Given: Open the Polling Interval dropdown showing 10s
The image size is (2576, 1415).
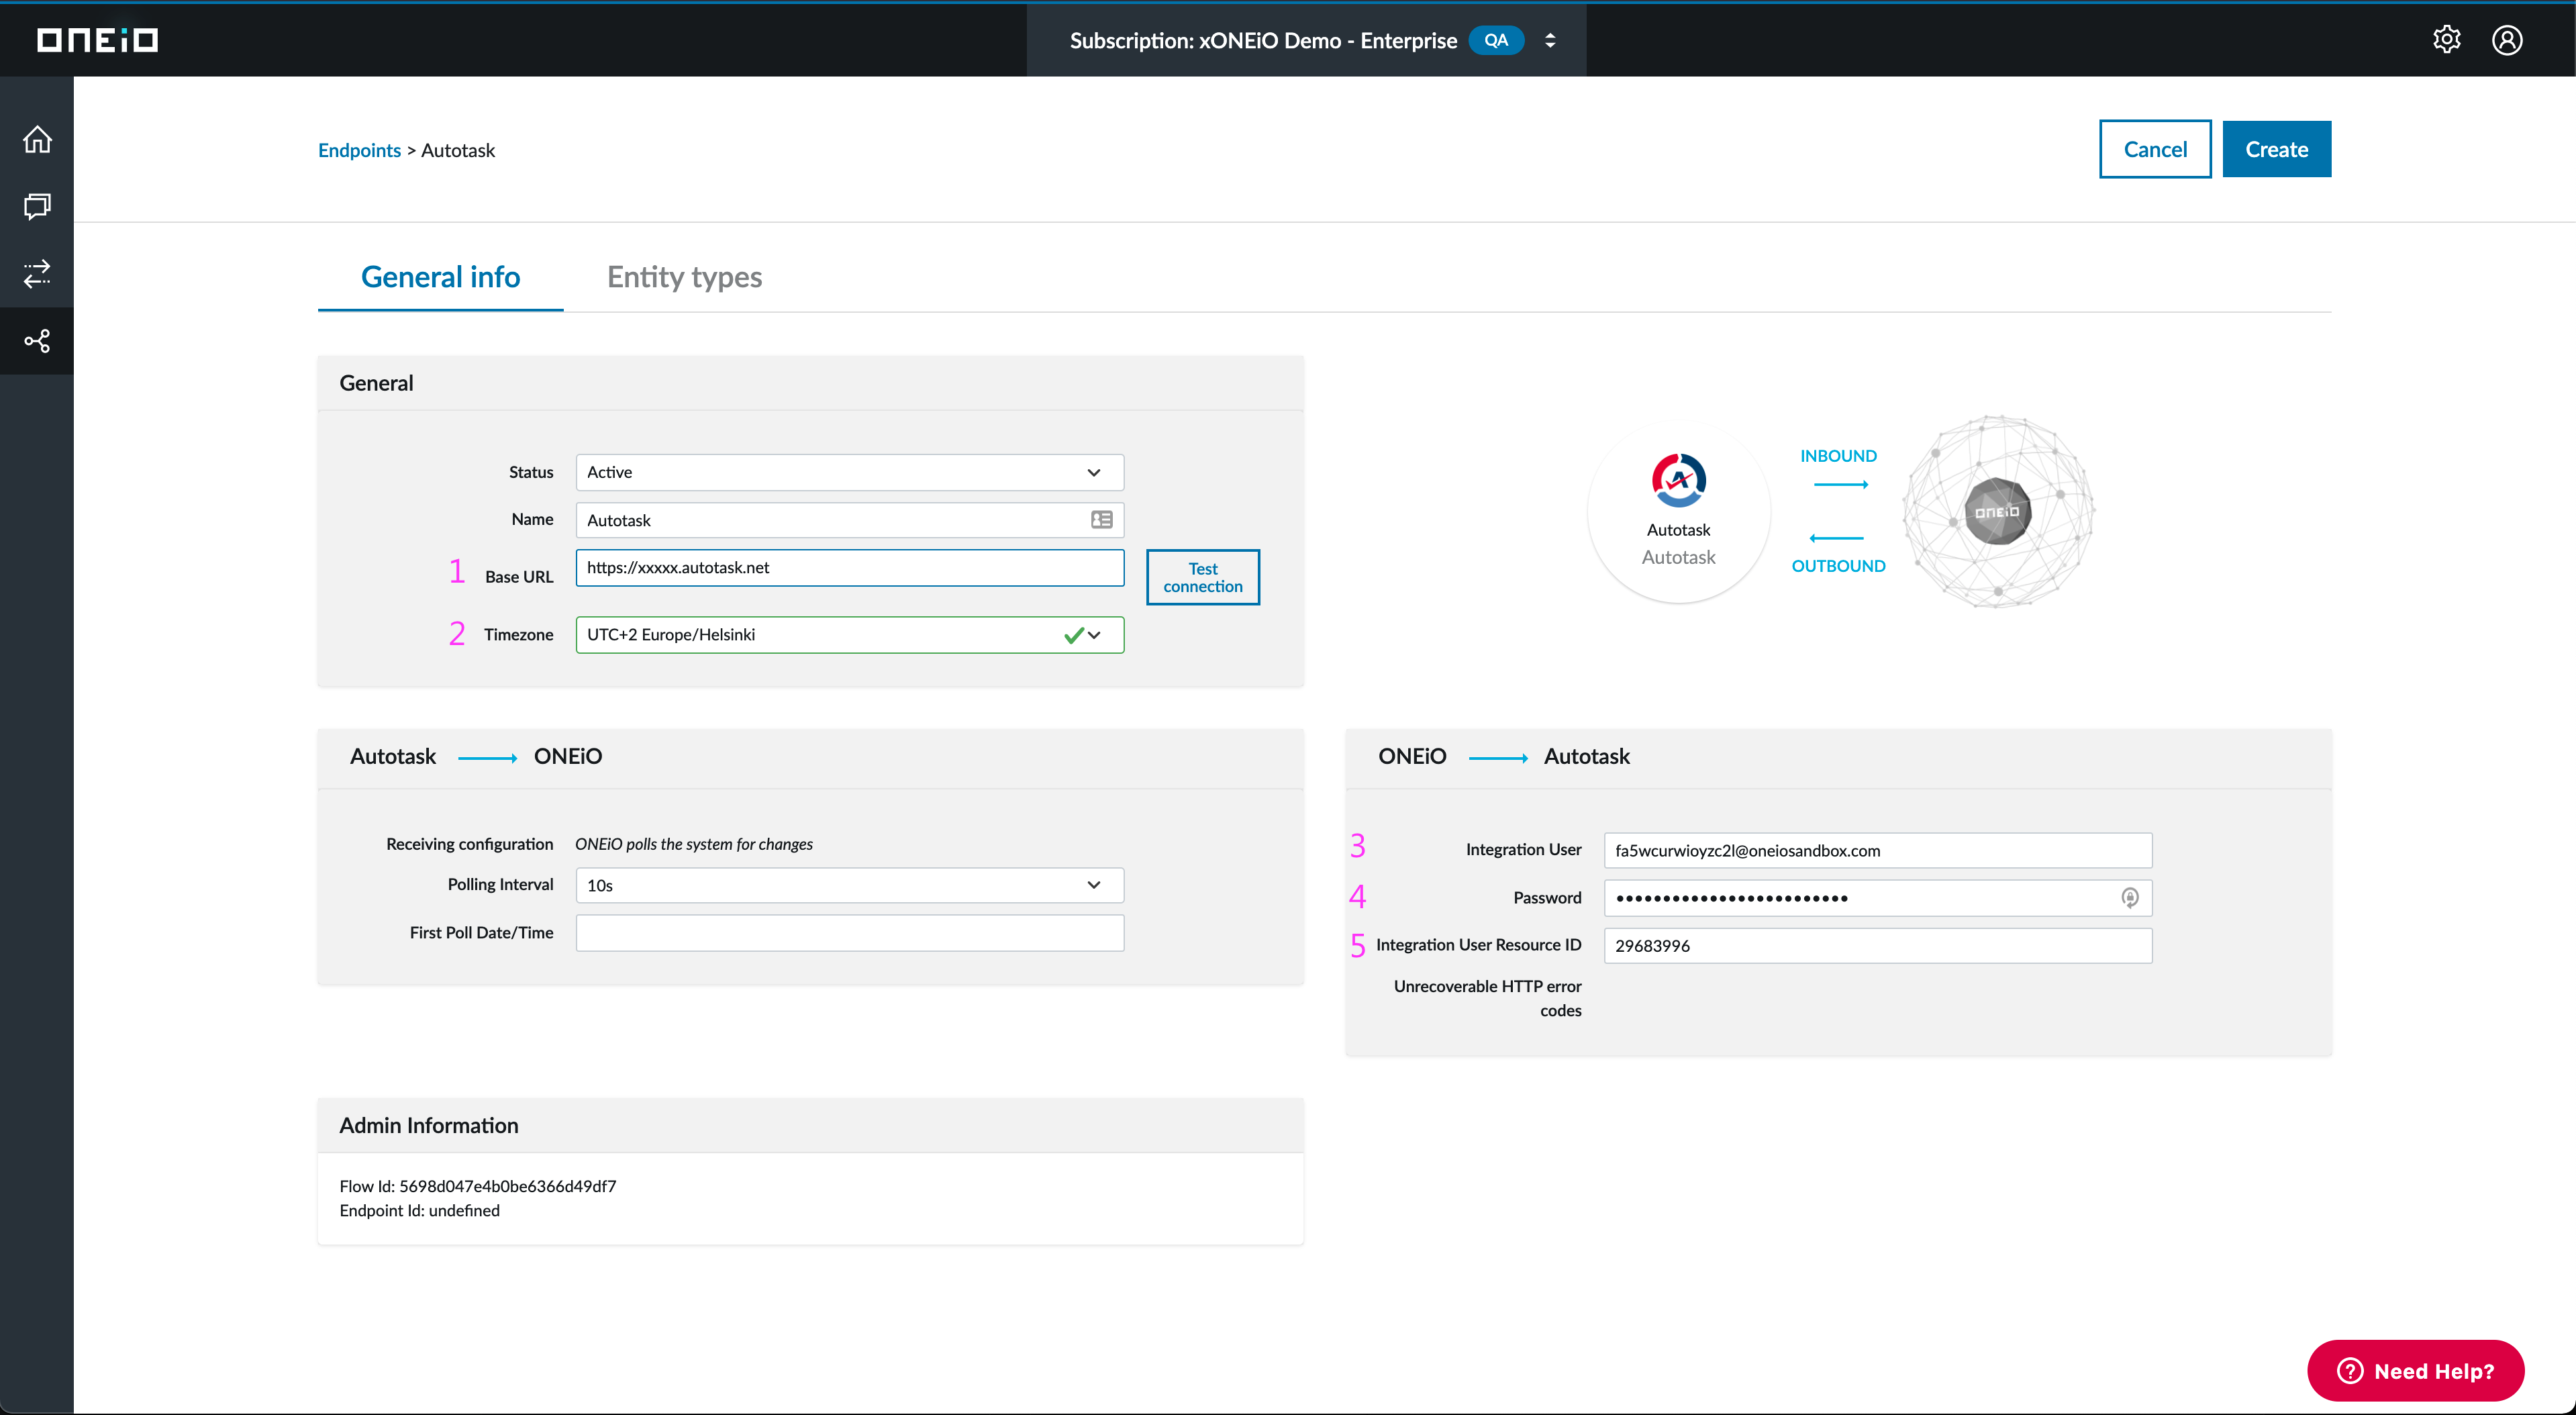Looking at the screenshot, I should pyautogui.click(x=849, y=885).
